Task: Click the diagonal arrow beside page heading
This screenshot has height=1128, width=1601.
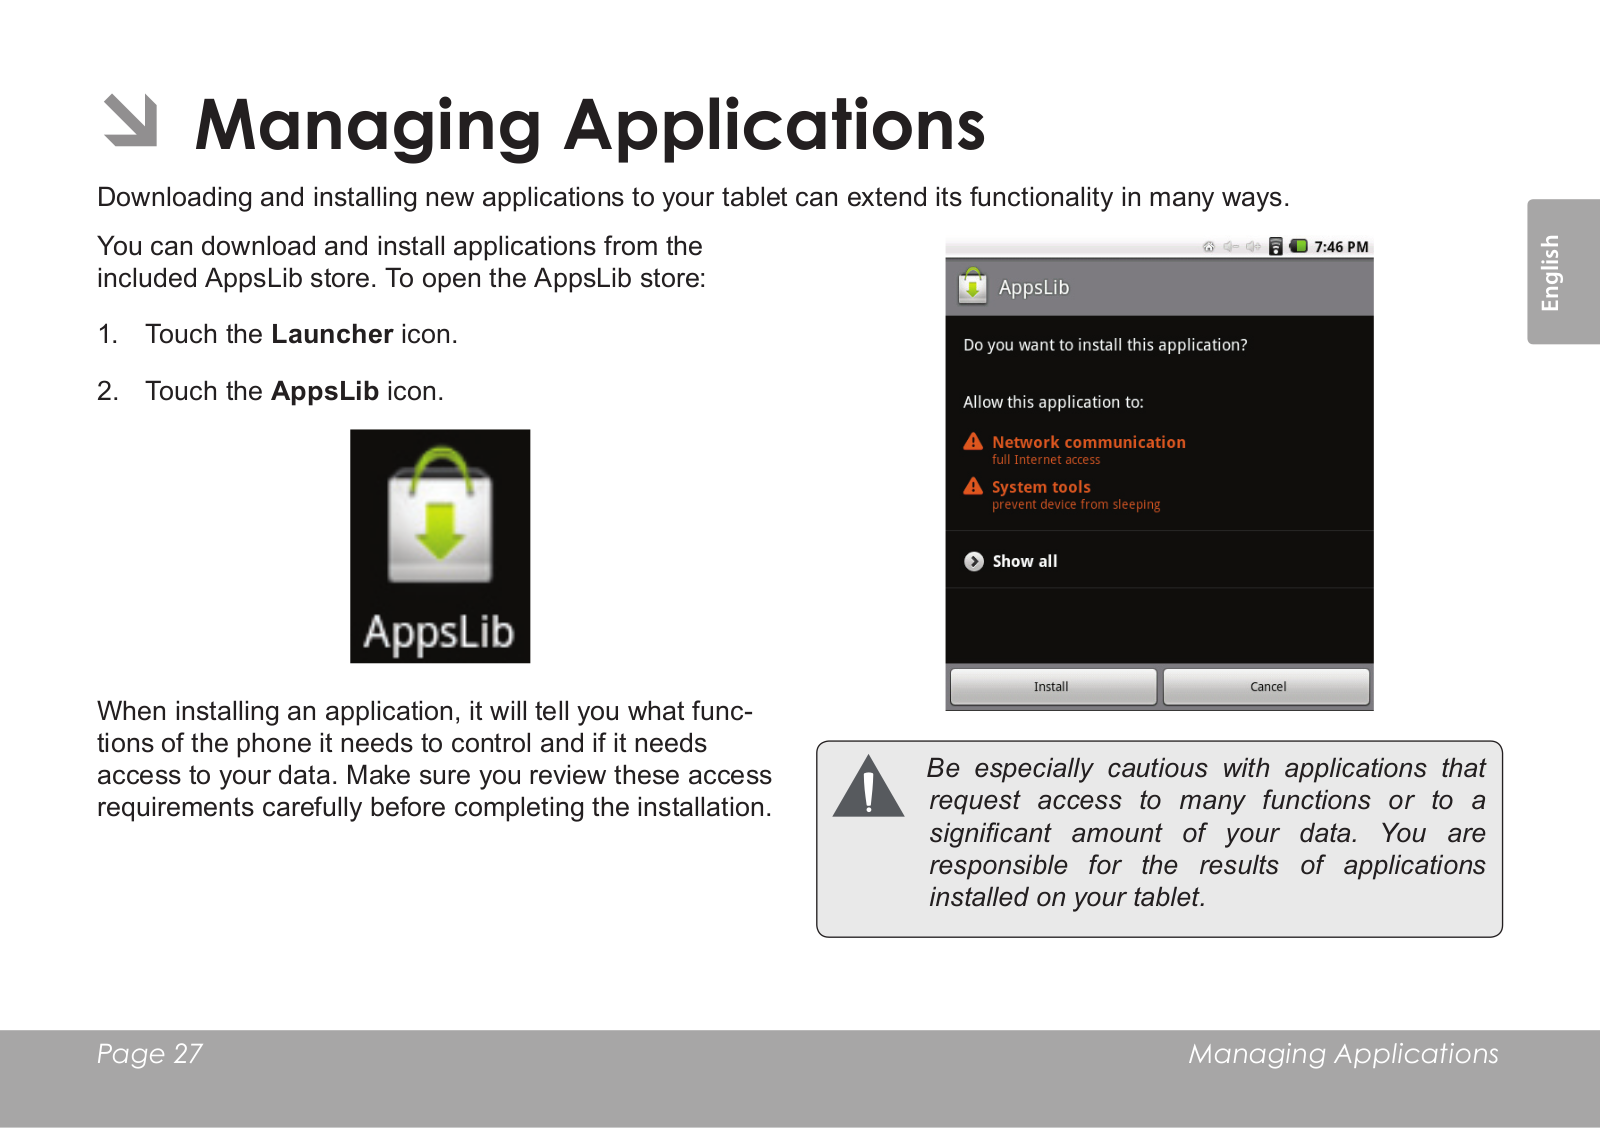Action: coord(131,121)
